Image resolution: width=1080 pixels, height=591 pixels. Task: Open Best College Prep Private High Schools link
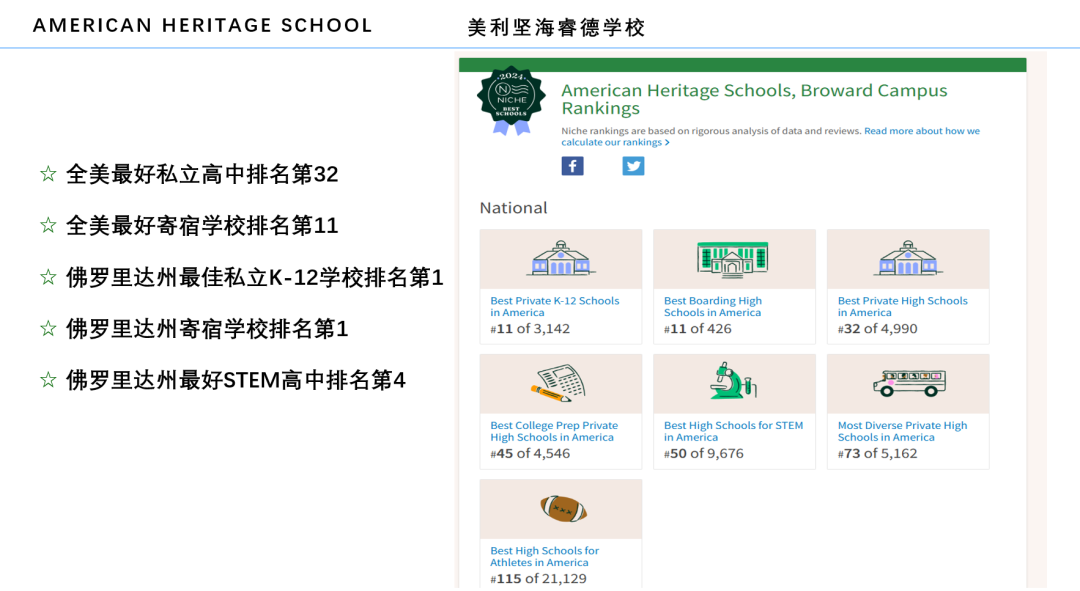554,431
